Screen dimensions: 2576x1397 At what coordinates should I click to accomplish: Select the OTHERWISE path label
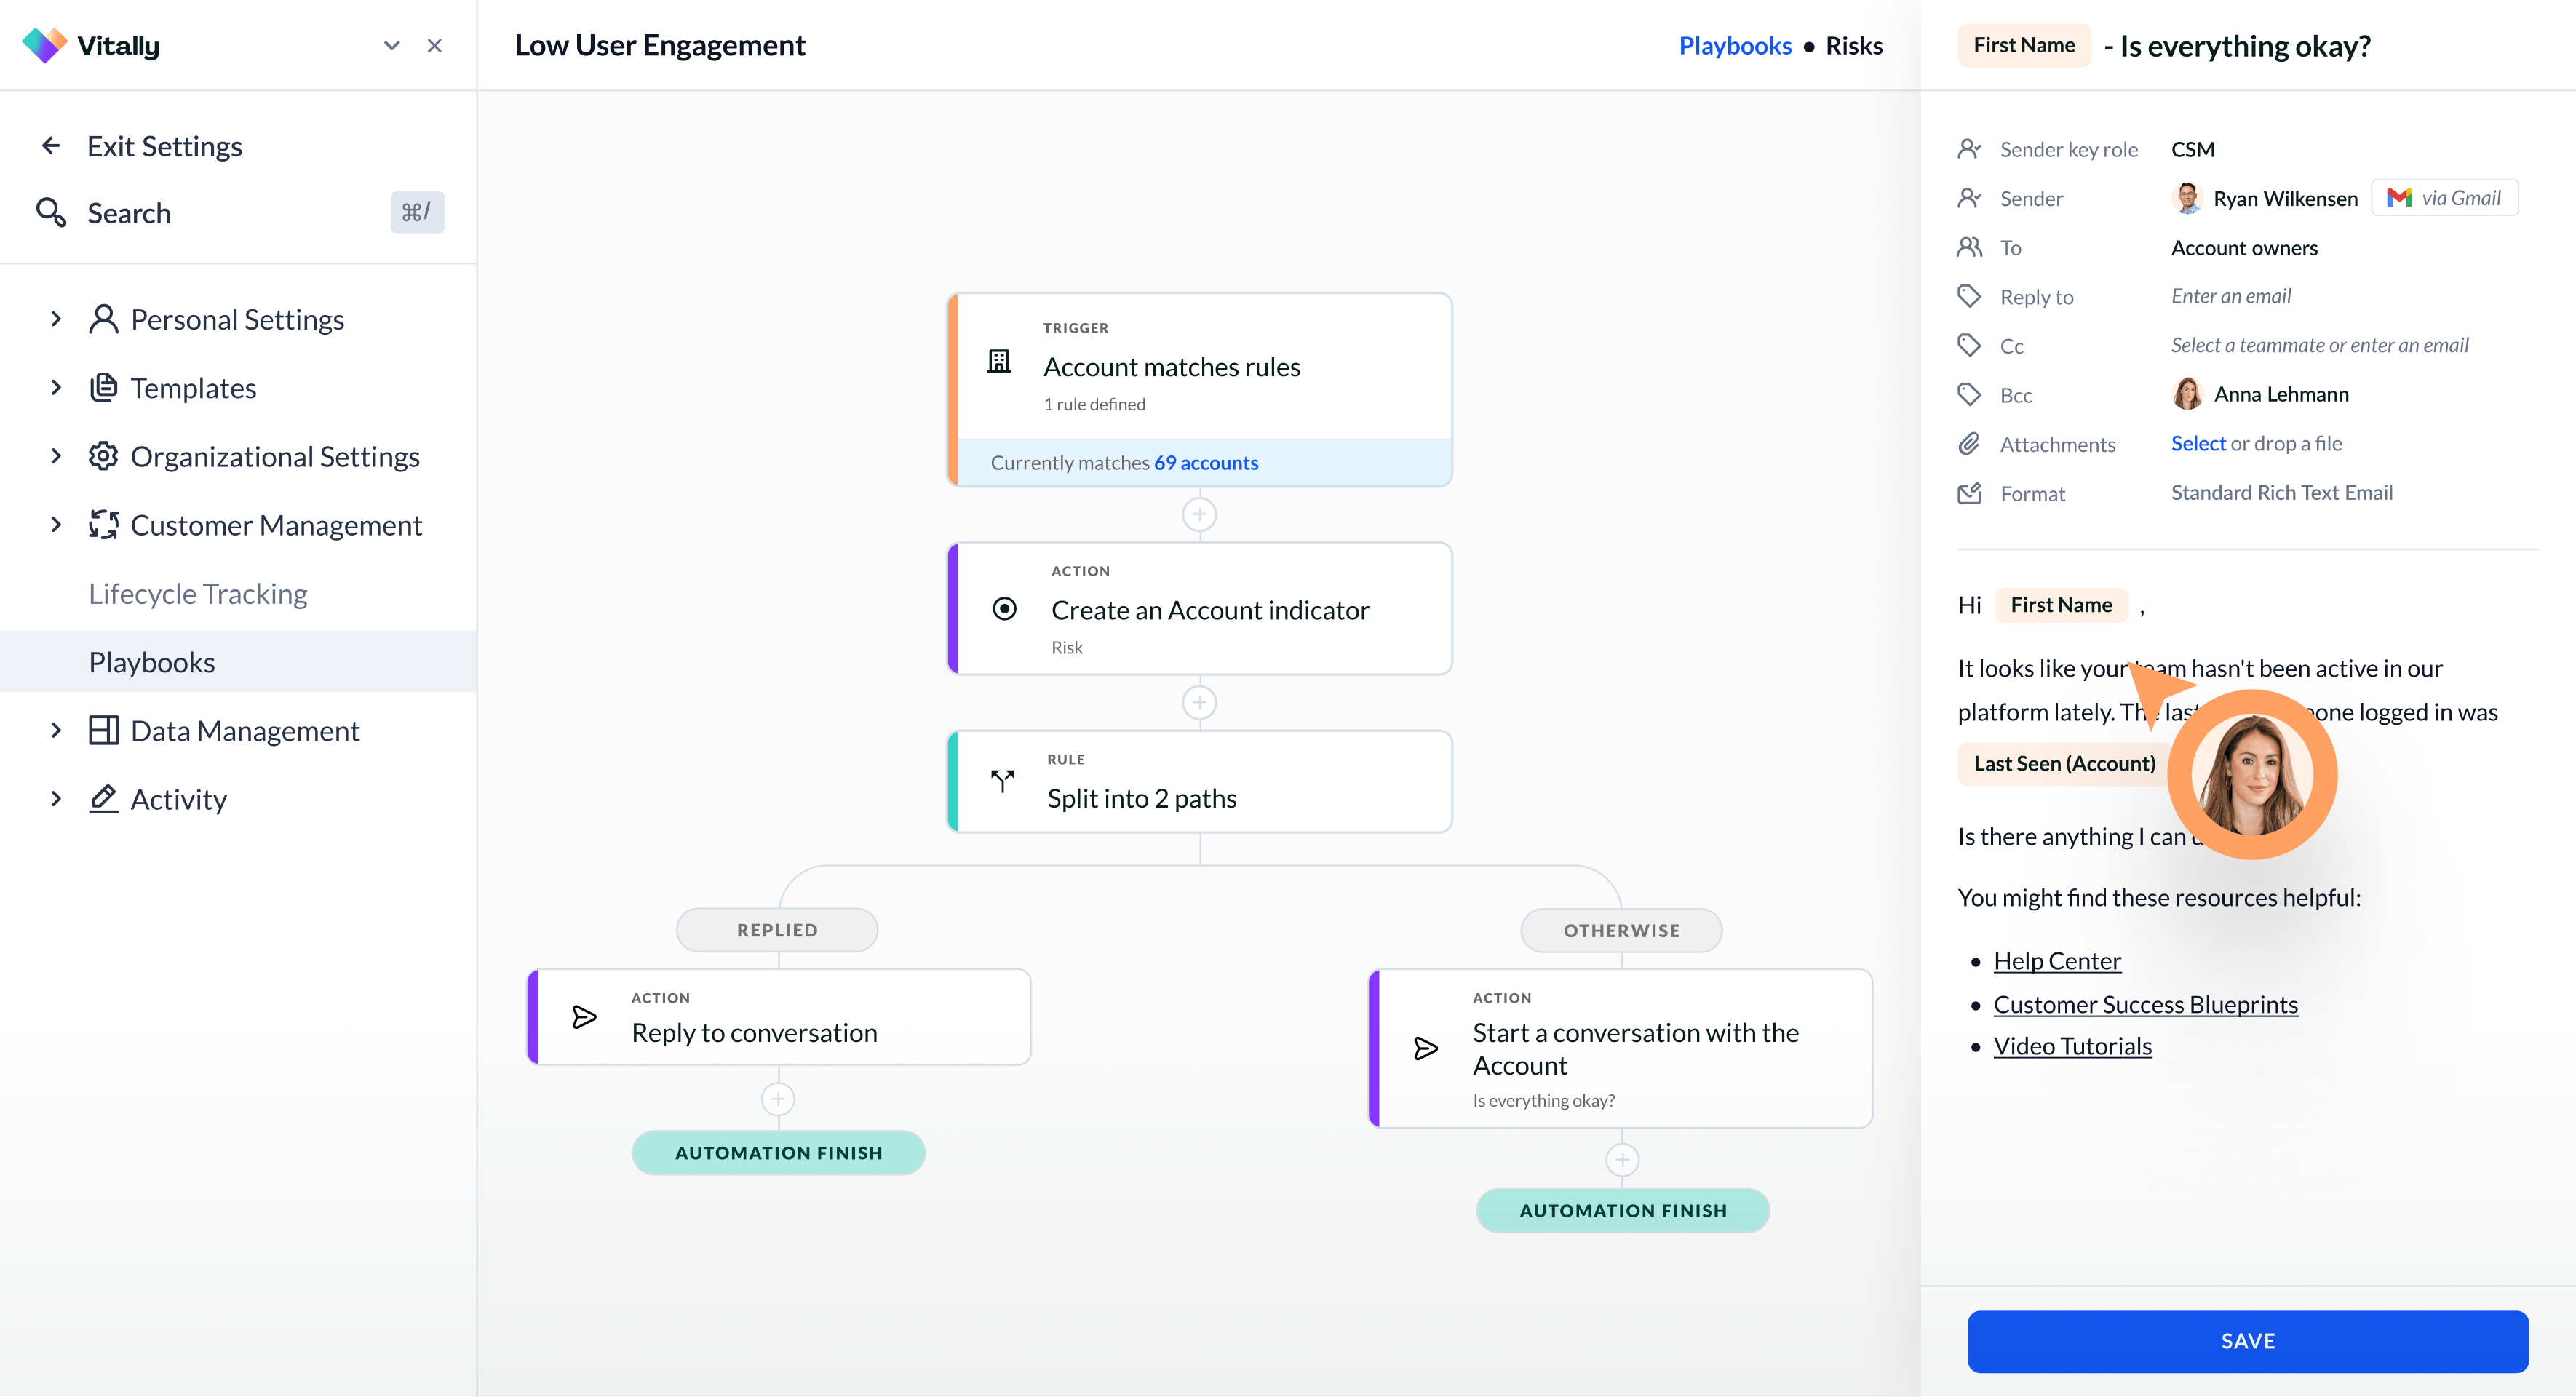tap(1621, 930)
